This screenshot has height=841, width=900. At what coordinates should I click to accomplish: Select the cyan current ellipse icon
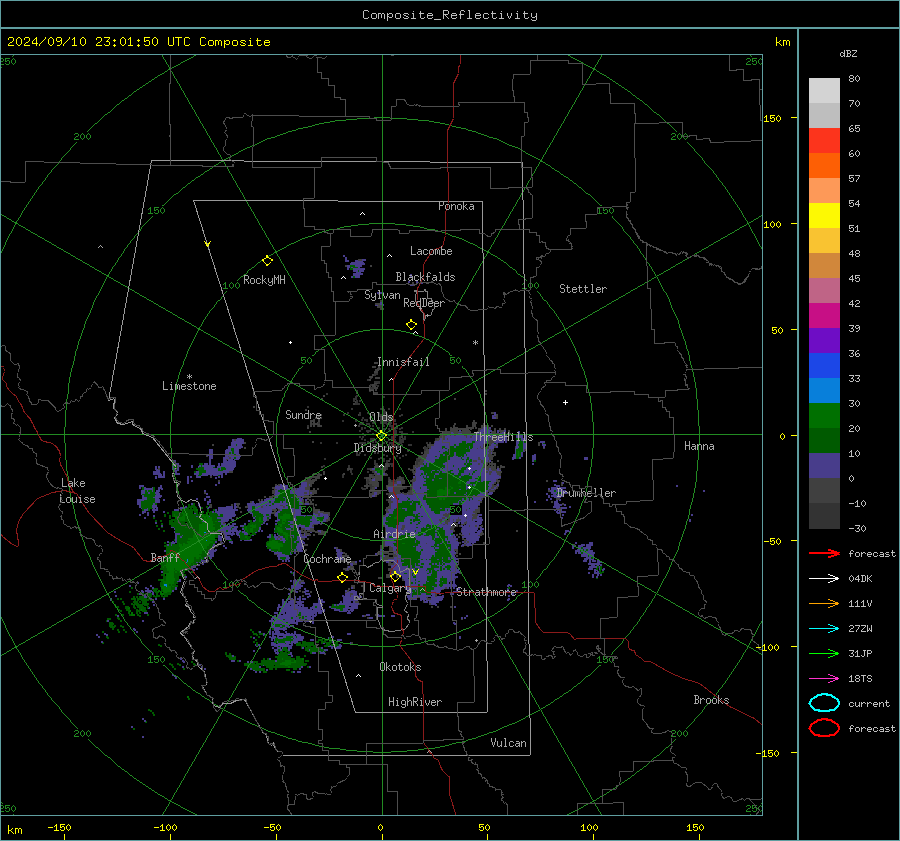[824, 703]
